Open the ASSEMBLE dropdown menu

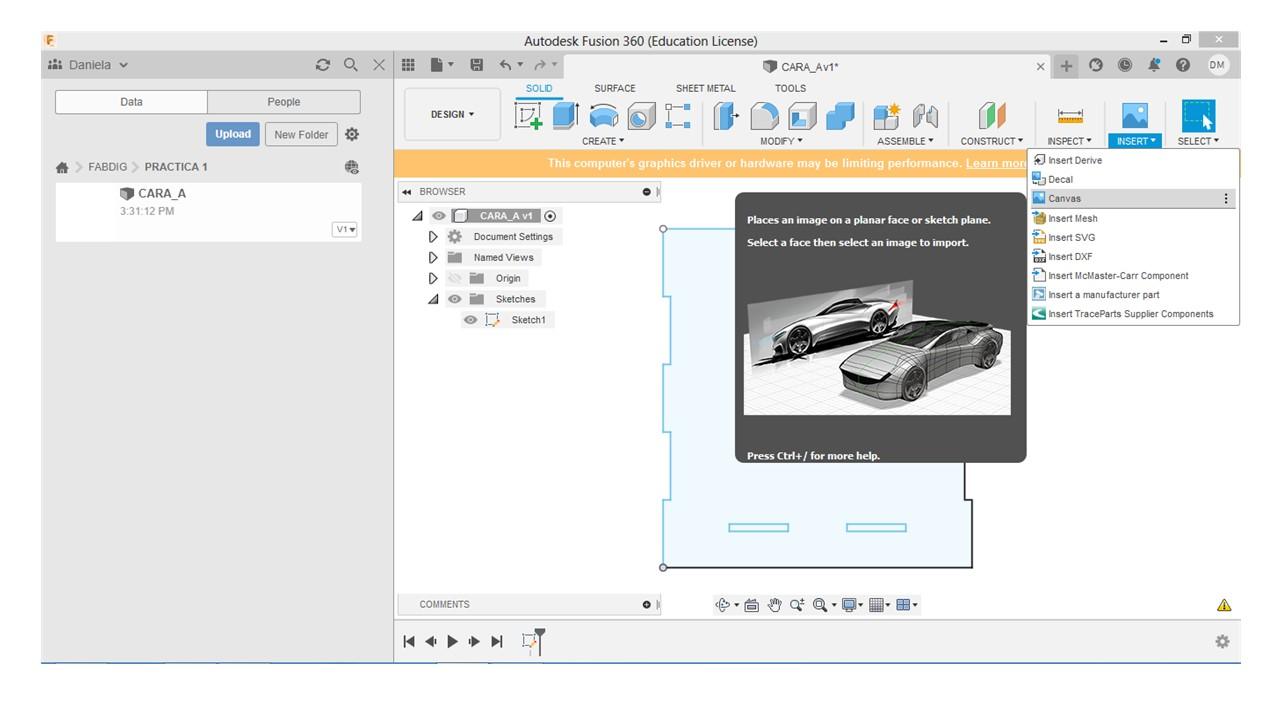(905, 141)
